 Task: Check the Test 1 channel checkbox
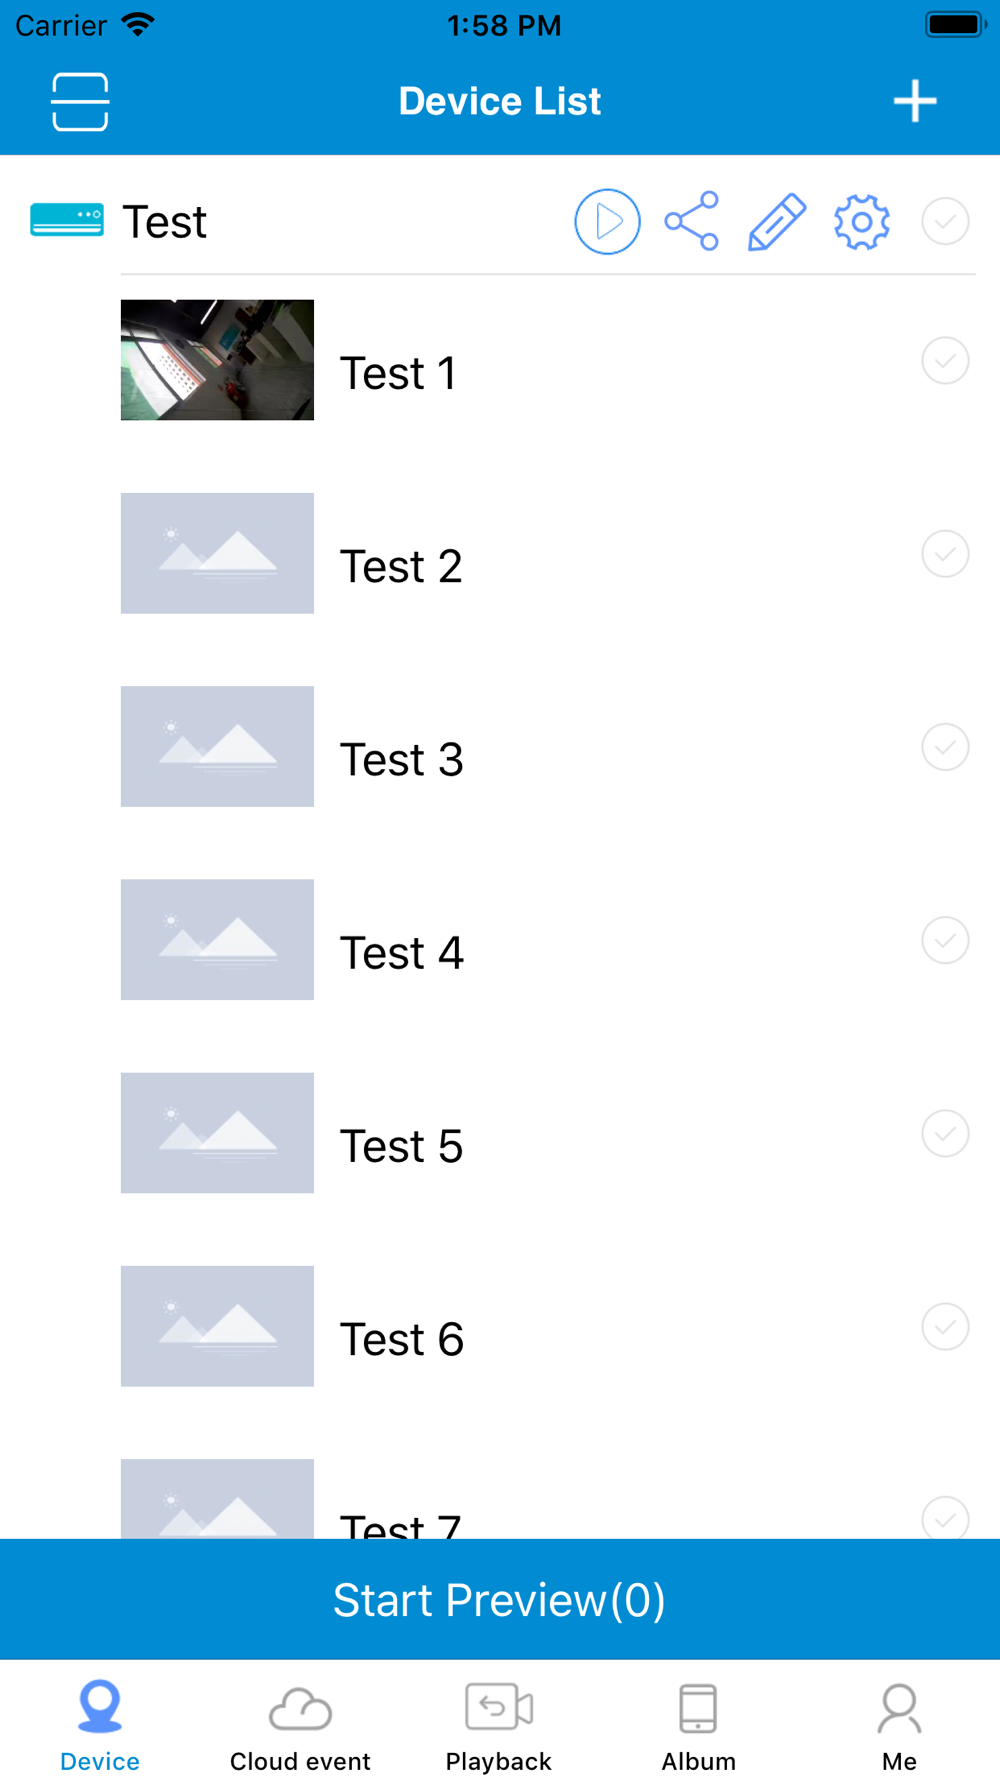click(945, 360)
